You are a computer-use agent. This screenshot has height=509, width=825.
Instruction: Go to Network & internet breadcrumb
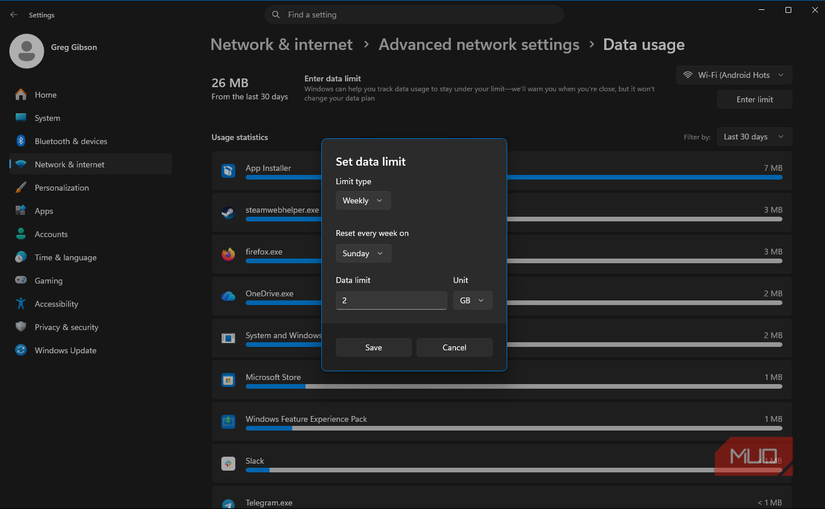(281, 45)
